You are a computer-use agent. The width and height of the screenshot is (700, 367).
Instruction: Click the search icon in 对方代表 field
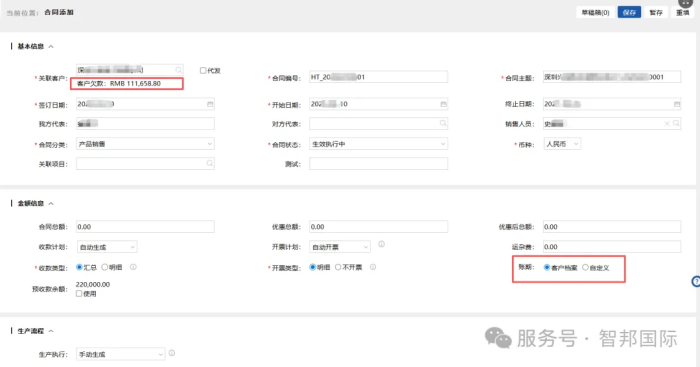click(443, 123)
